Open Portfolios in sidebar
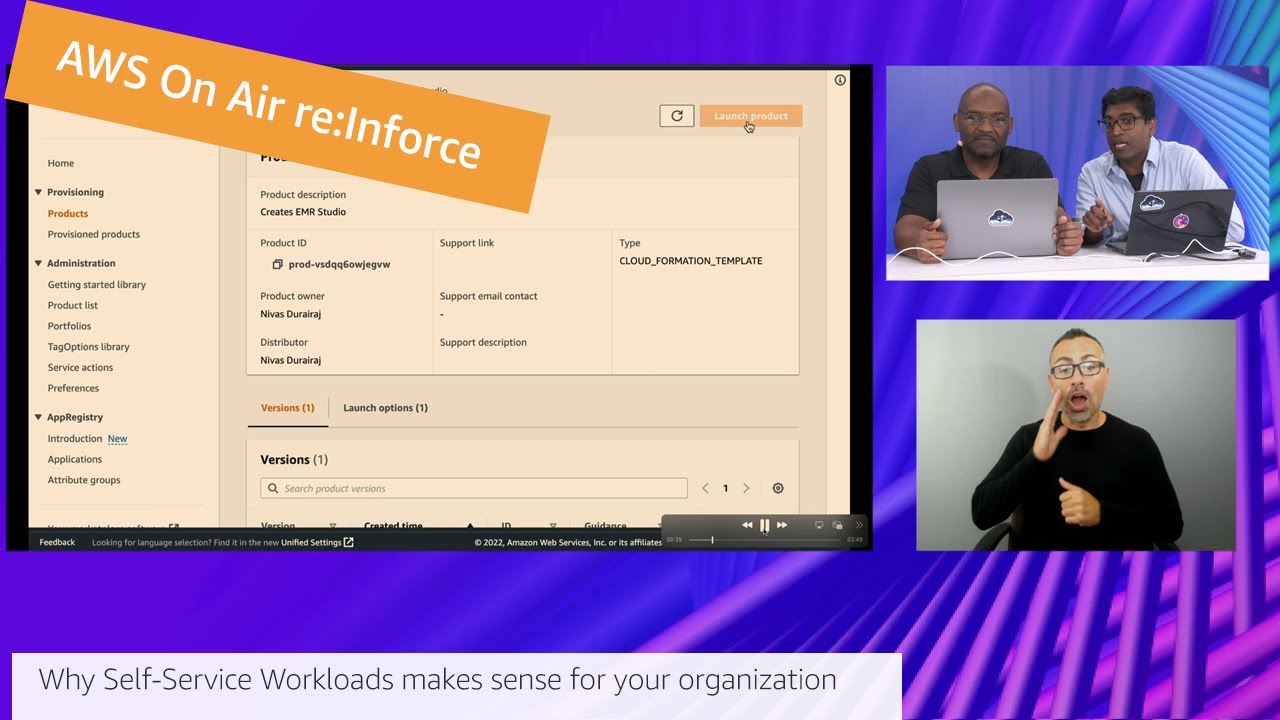The height and width of the screenshot is (720, 1280). [69, 326]
